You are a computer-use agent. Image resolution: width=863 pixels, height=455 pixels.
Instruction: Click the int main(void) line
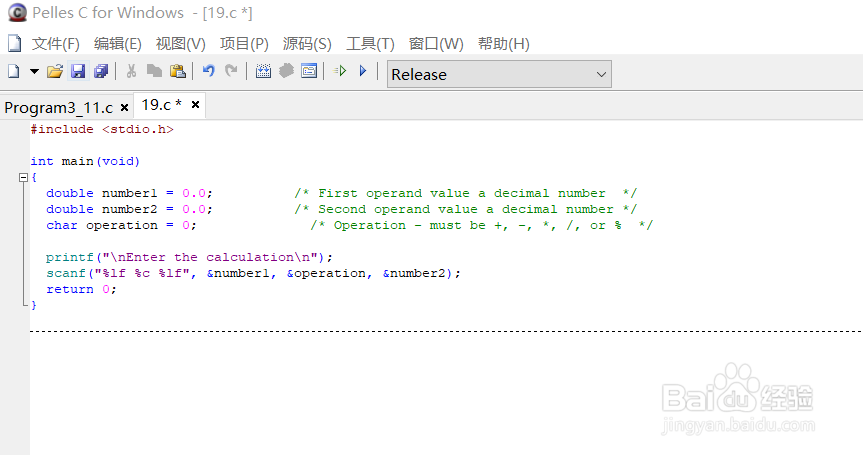[x=85, y=161]
